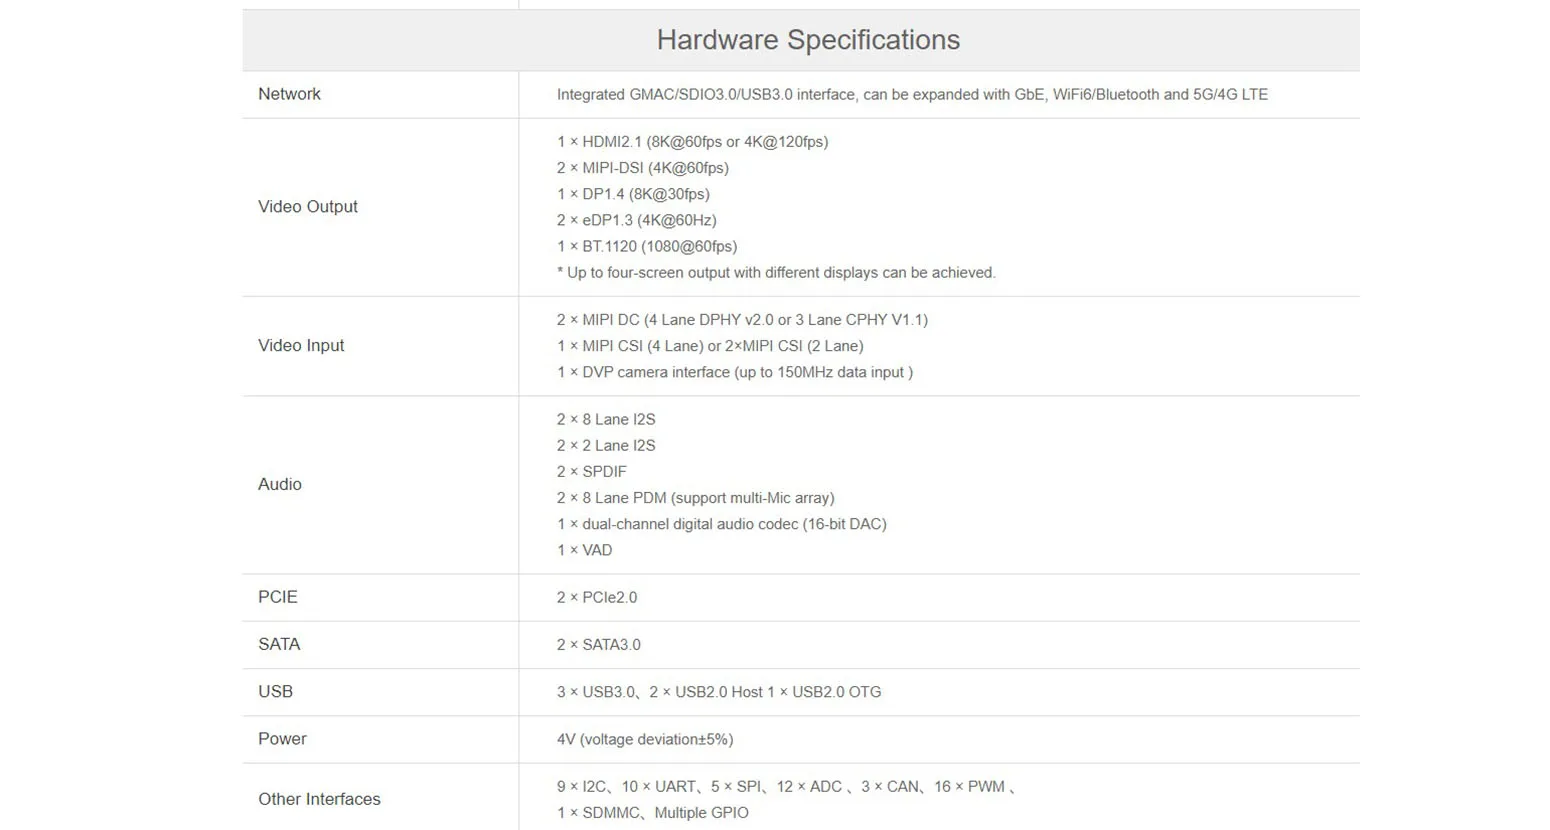Select the 2 × SATA3.0 value

click(598, 645)
